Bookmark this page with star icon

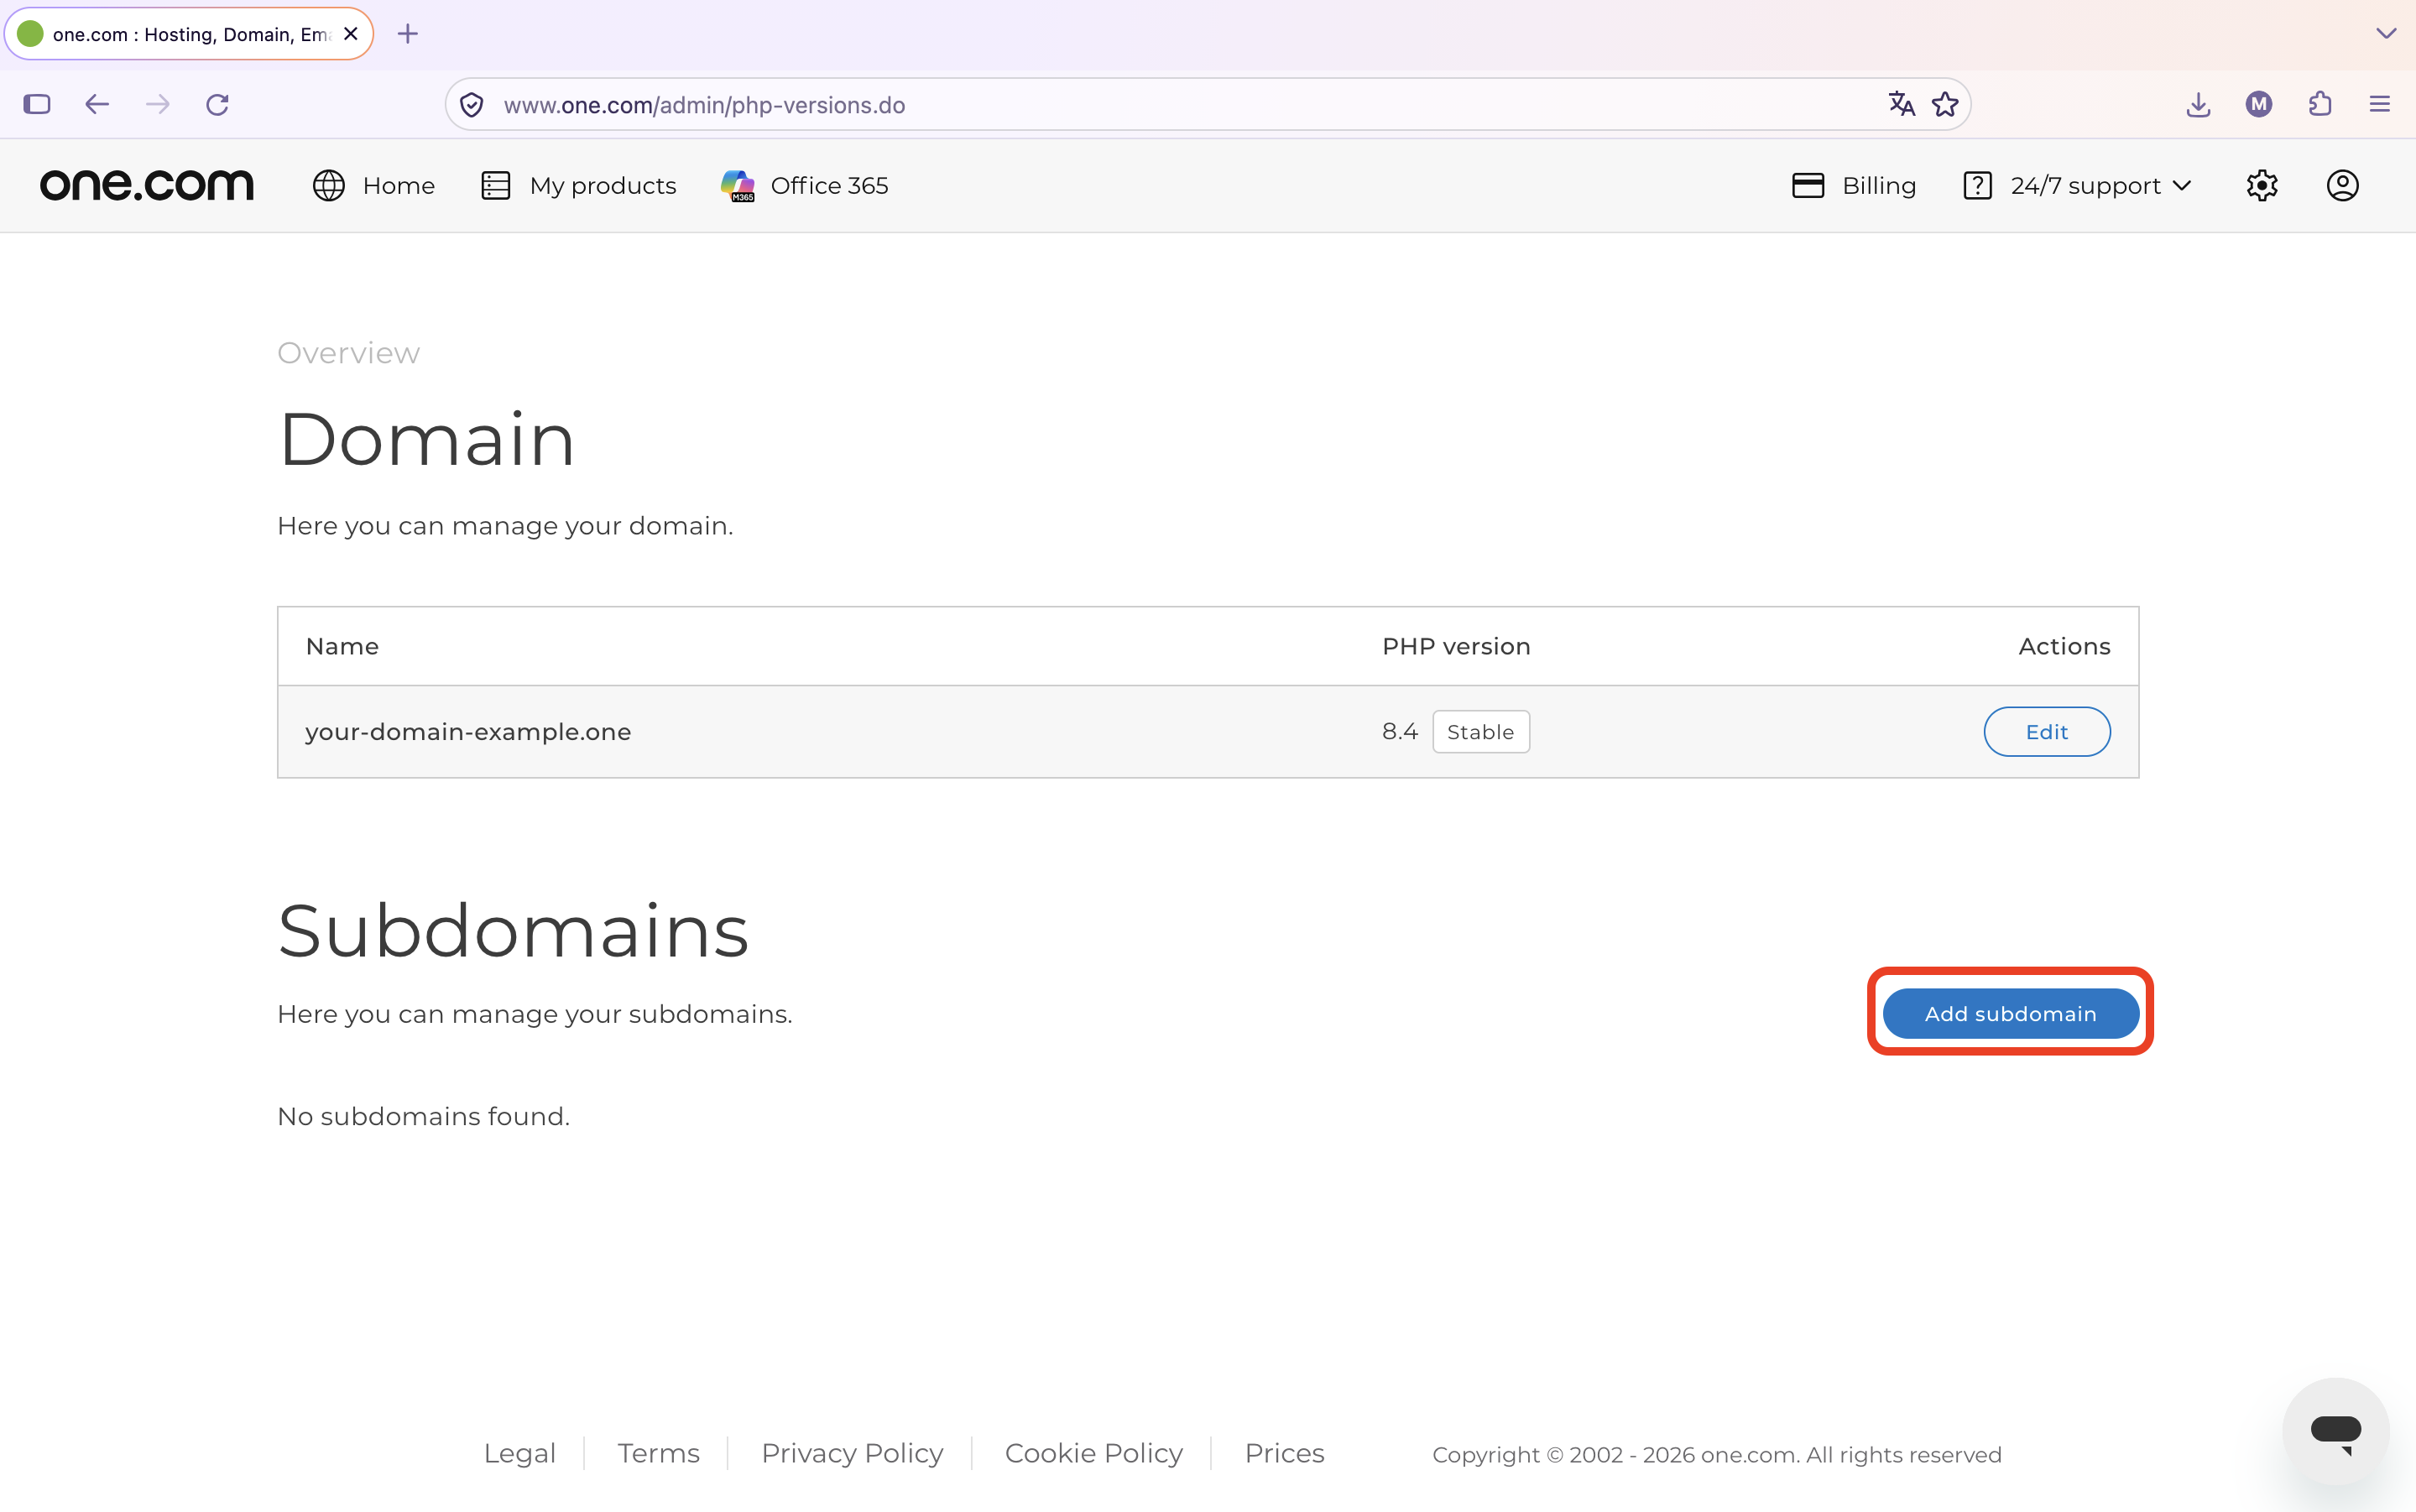click(x=1945, y=104)
